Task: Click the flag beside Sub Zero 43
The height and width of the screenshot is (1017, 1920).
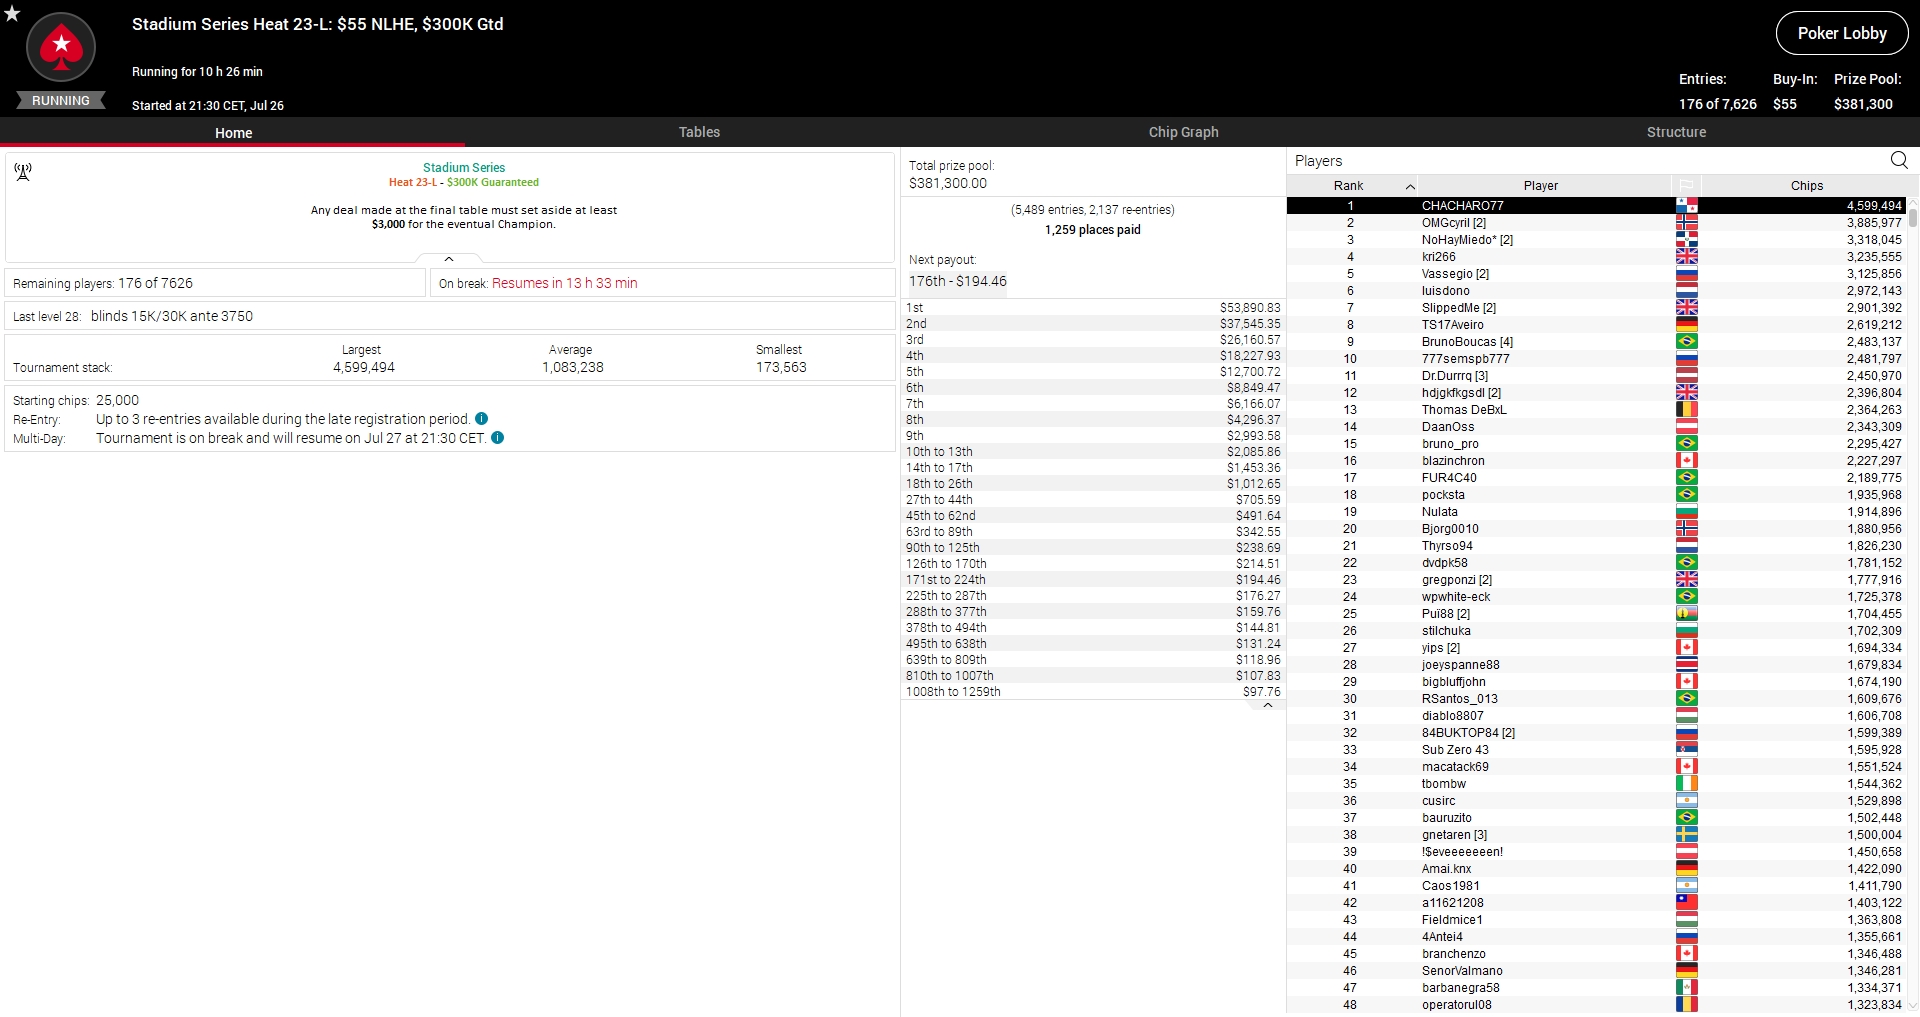Action: [x=1687, y=750]
